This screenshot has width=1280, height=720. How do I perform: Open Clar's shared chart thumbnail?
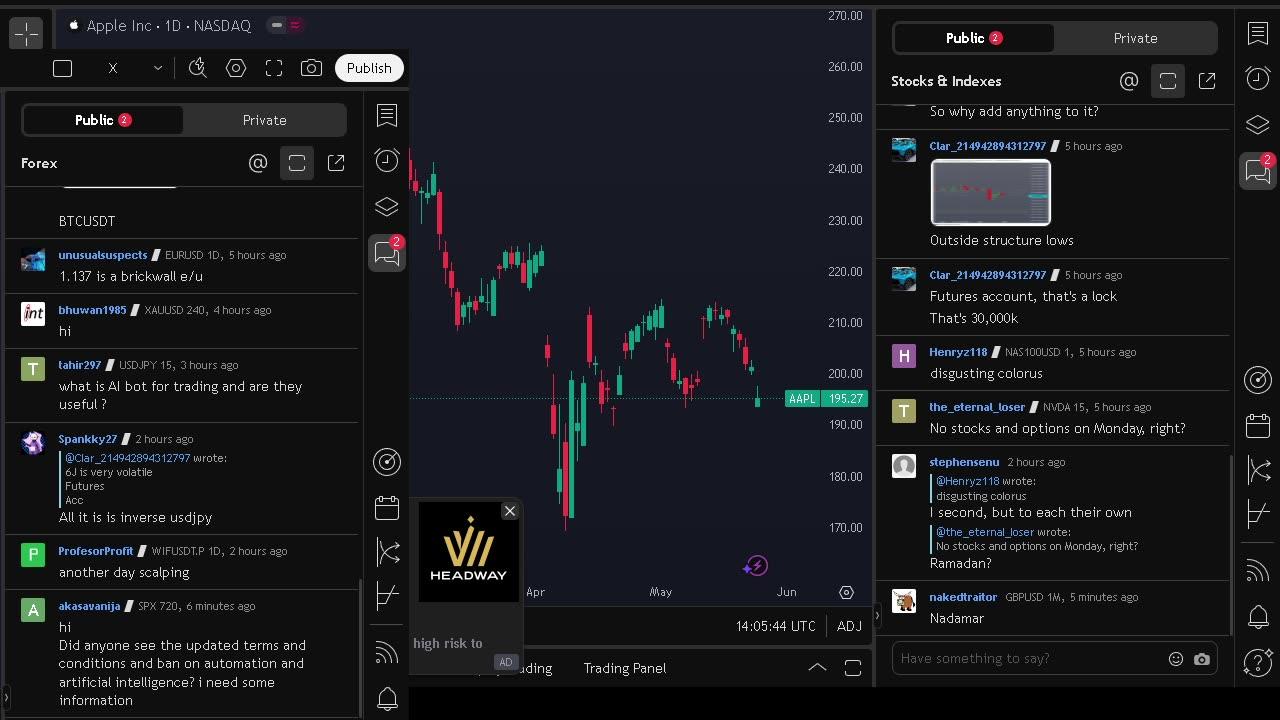point(991,193)
